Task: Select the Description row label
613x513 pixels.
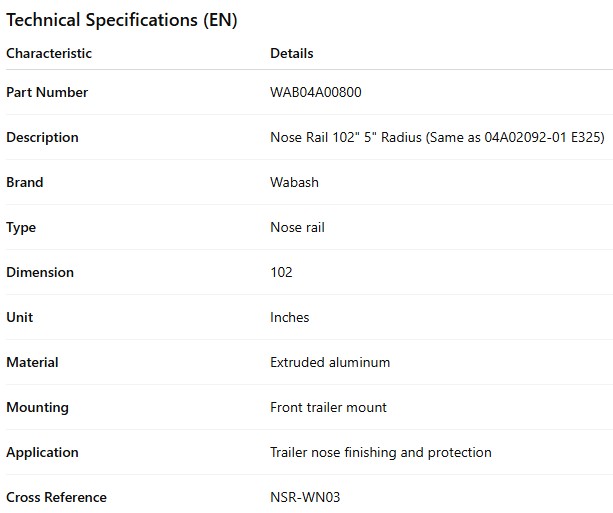Action: click(42, 137)
